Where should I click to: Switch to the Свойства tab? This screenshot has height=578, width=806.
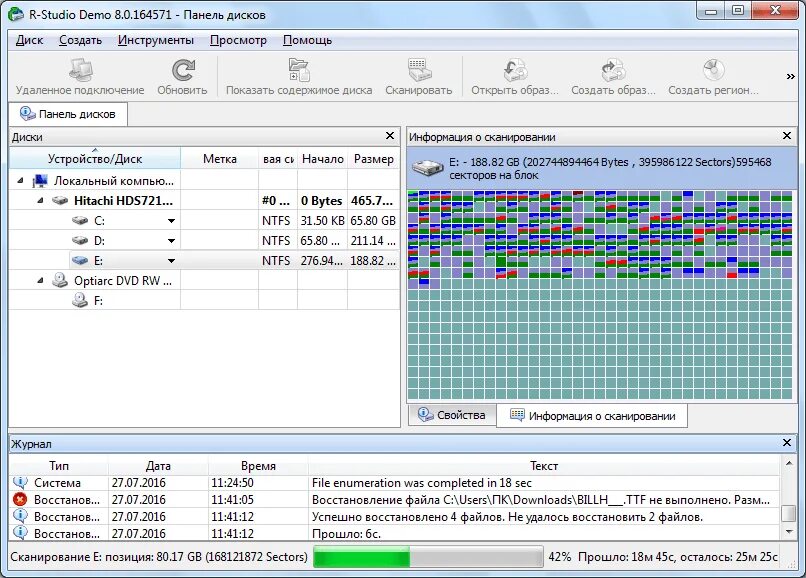pos(452,415)
